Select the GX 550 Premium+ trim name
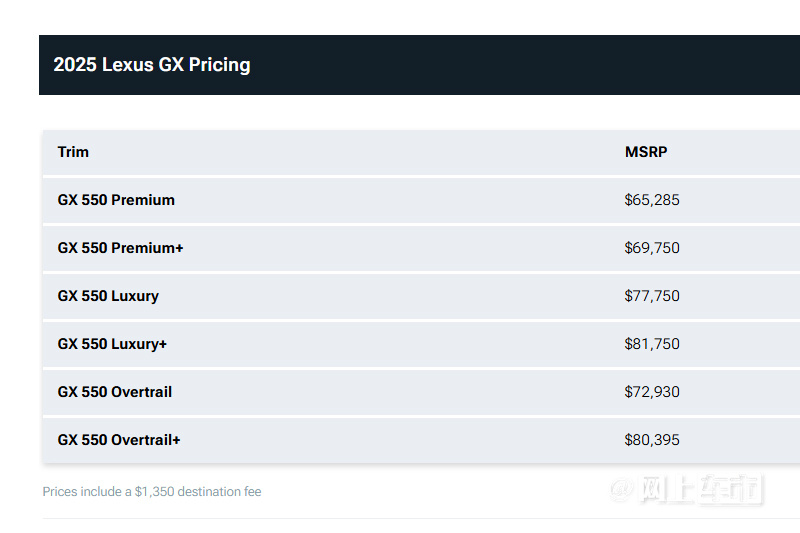This screenshot has height=533, width=800. click(120, 248)
